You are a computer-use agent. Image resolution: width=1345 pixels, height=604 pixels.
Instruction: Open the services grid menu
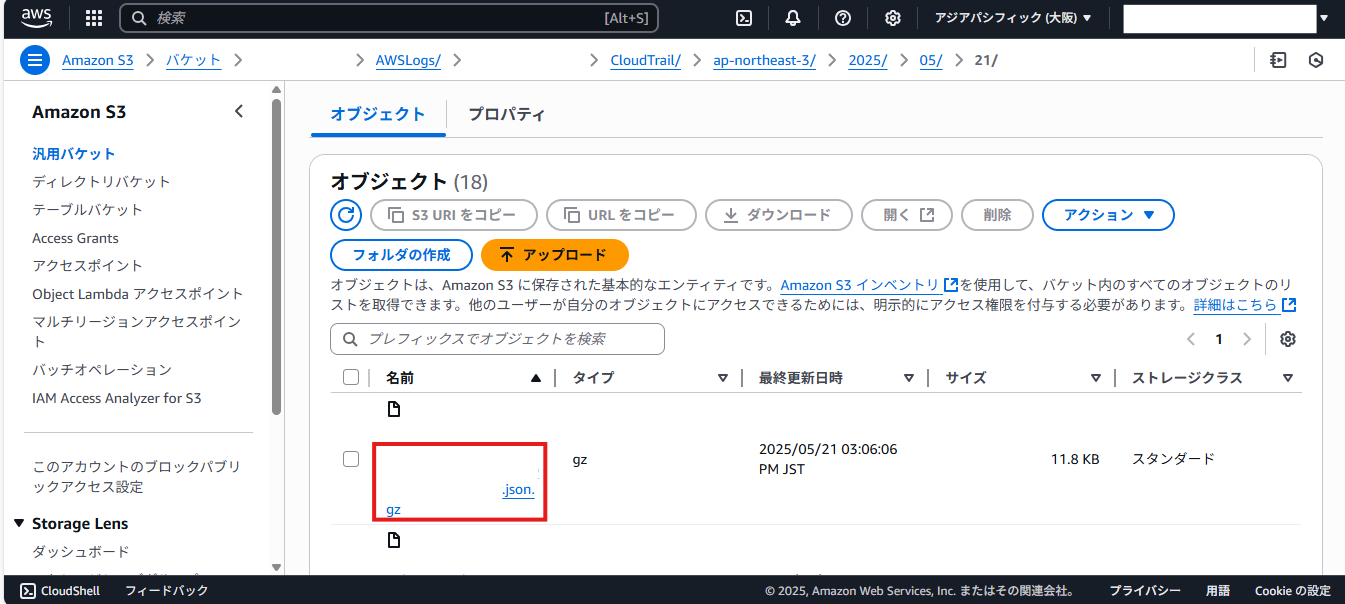94,18
